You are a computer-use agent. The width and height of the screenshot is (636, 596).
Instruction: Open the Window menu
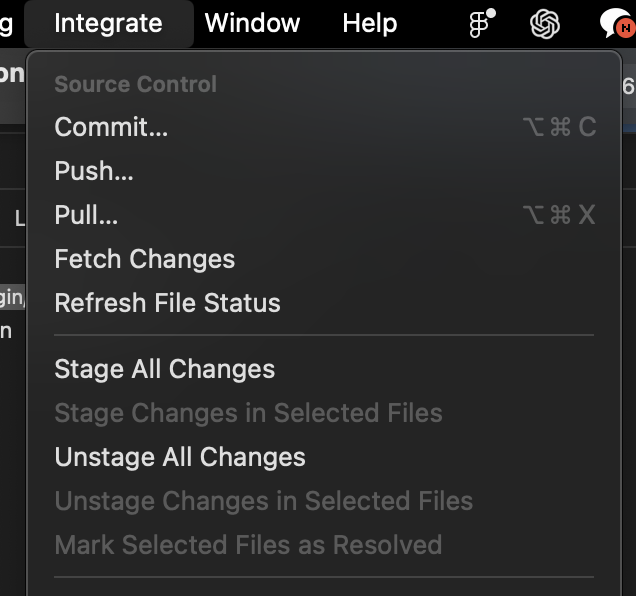click(x=252, y=23)
